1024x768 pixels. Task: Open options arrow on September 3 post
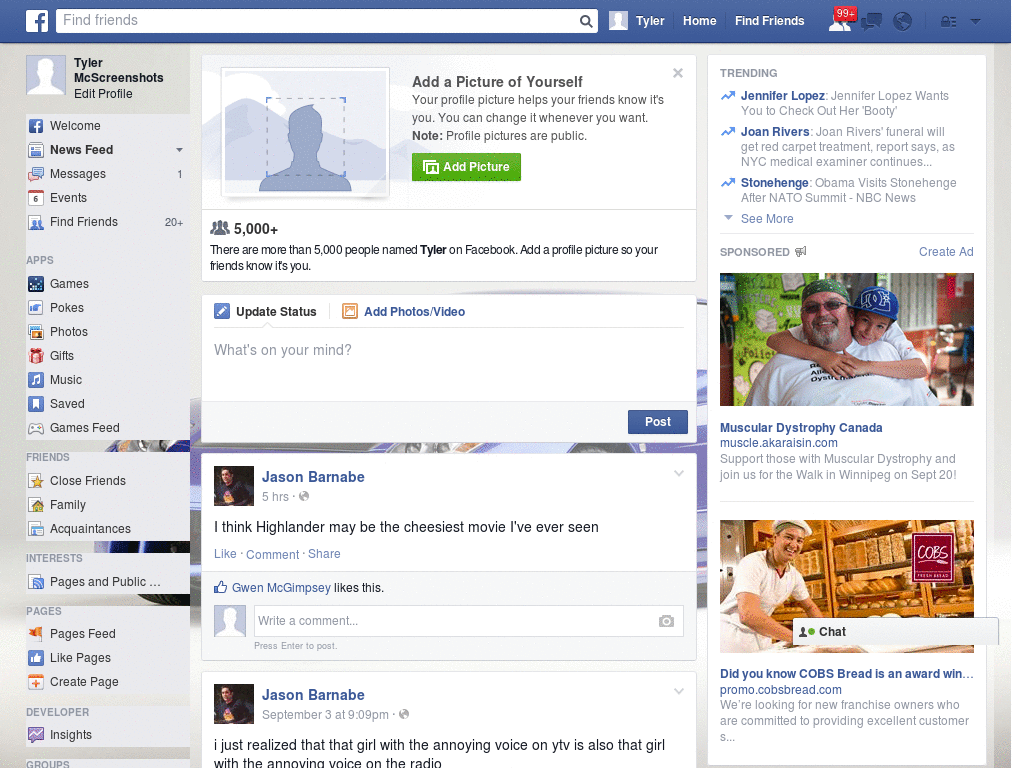tap(679, 692)
